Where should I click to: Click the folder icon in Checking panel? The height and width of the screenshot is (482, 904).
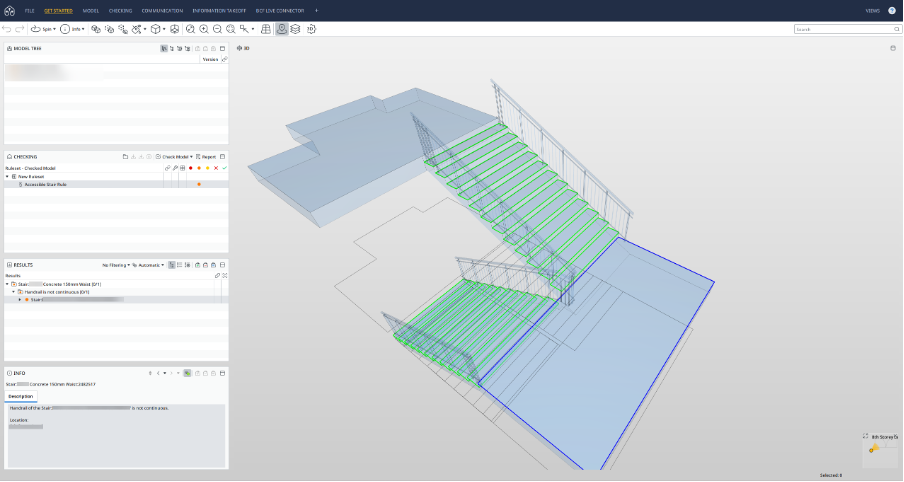pyautogui.click(x=125, y=157)
